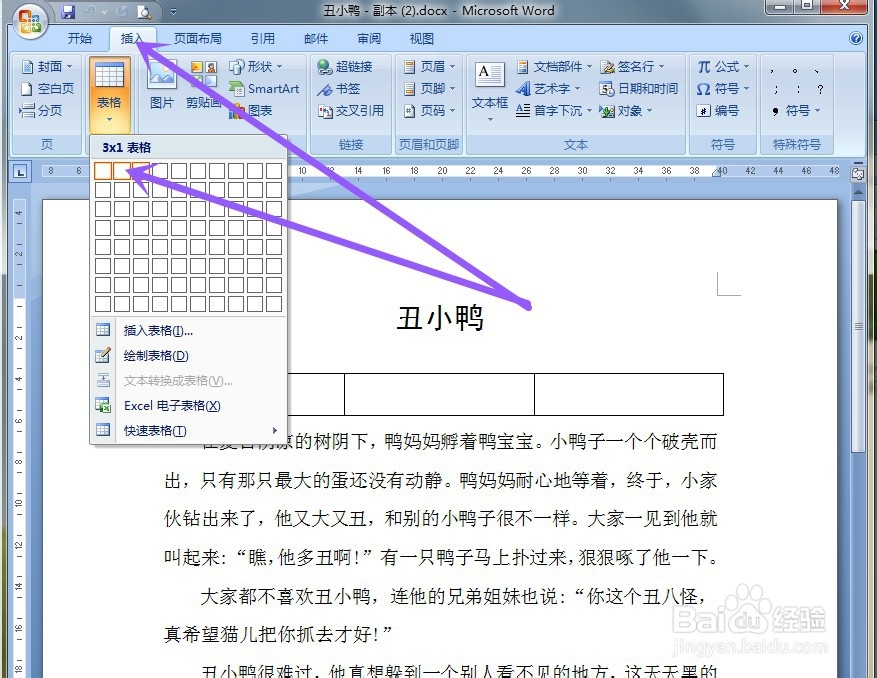Save the document with the Save icon
The width and height of the screenshot is (877, 678).
[65, 11]
